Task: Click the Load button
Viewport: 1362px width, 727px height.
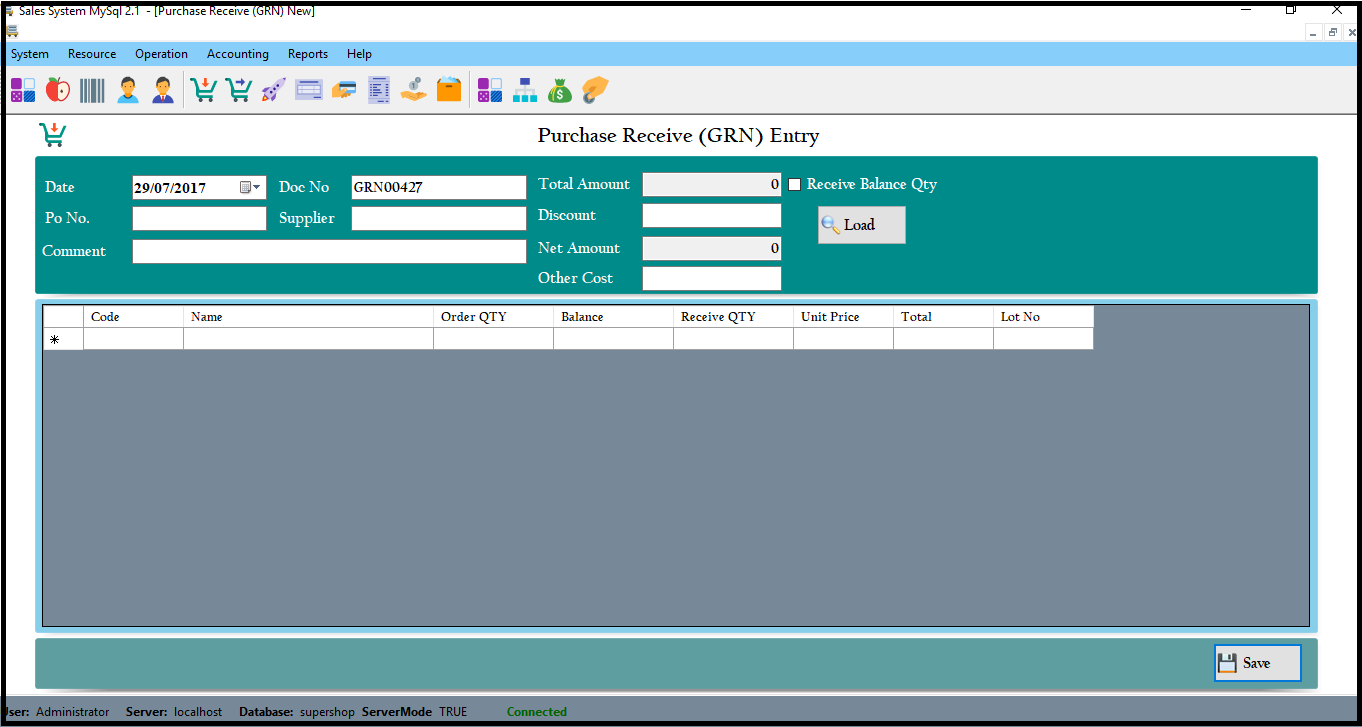Action: [x=861, y=225]
